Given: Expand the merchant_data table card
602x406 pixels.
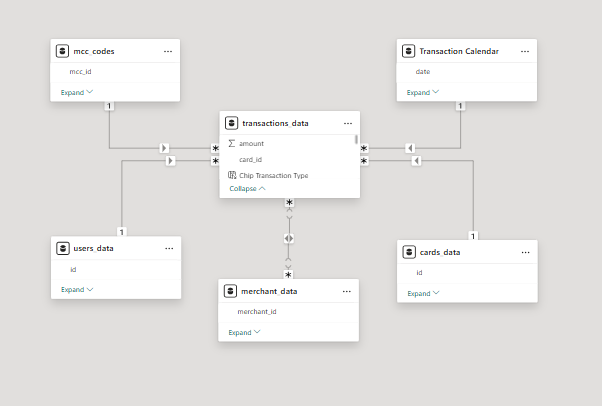Looking at the screenshot, I should click(x=245, y=333).
